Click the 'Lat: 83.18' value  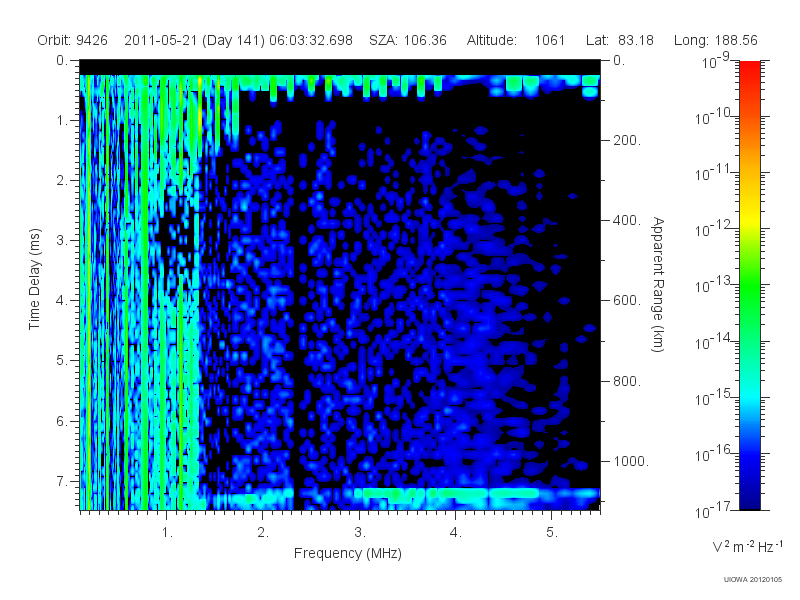619,40
